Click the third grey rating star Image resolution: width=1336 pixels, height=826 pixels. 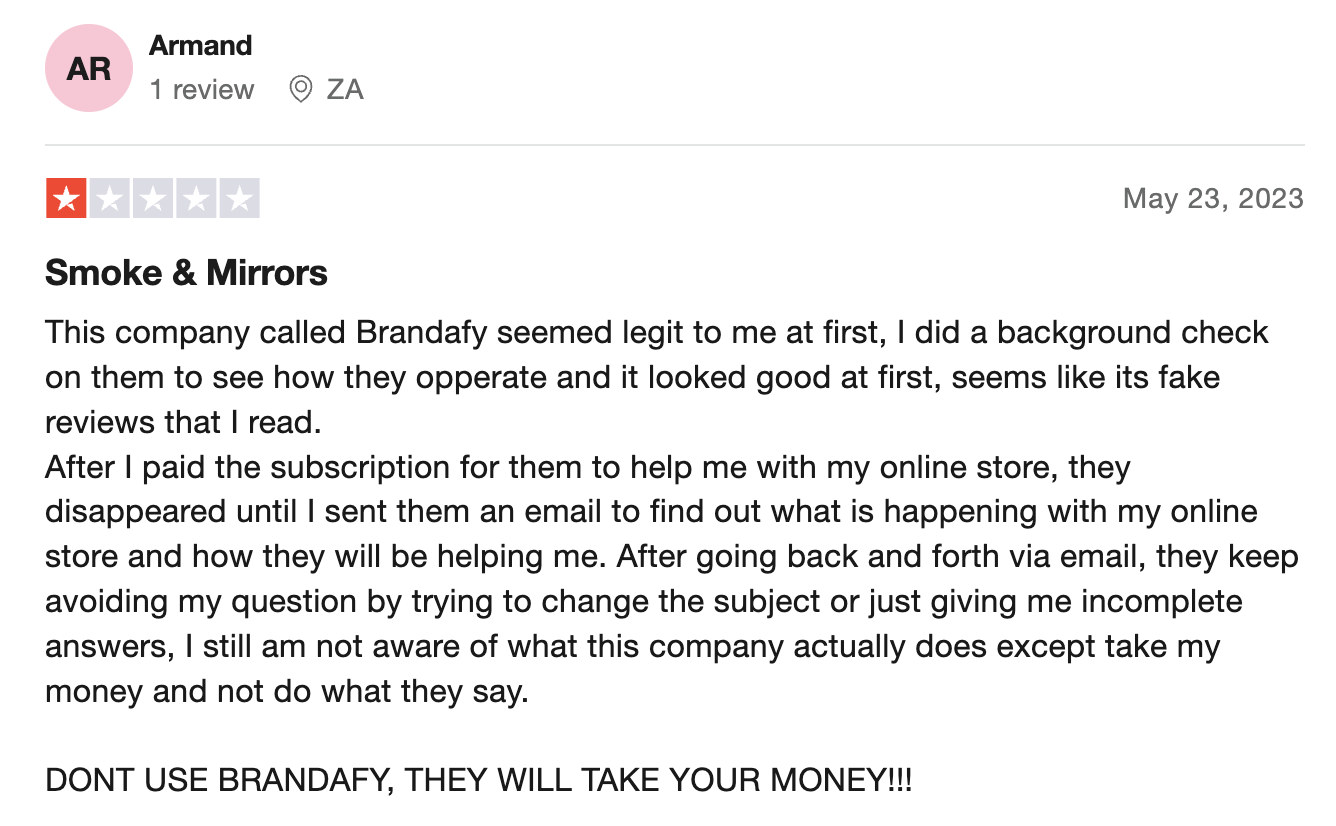[152, 198]
